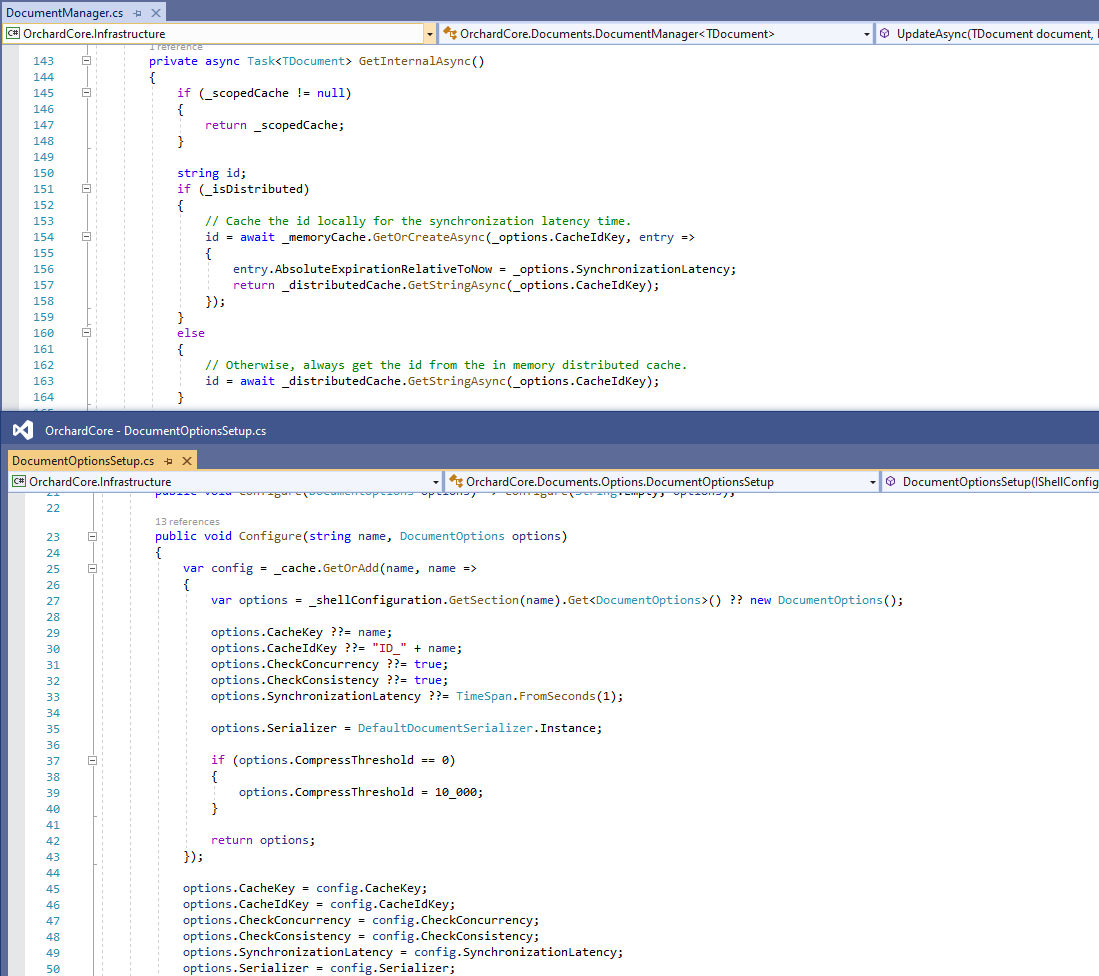
Task: Open the OrchardCore.Infrastructure project dropdown above DocumentOptionsSetup code
Action: 435,481
